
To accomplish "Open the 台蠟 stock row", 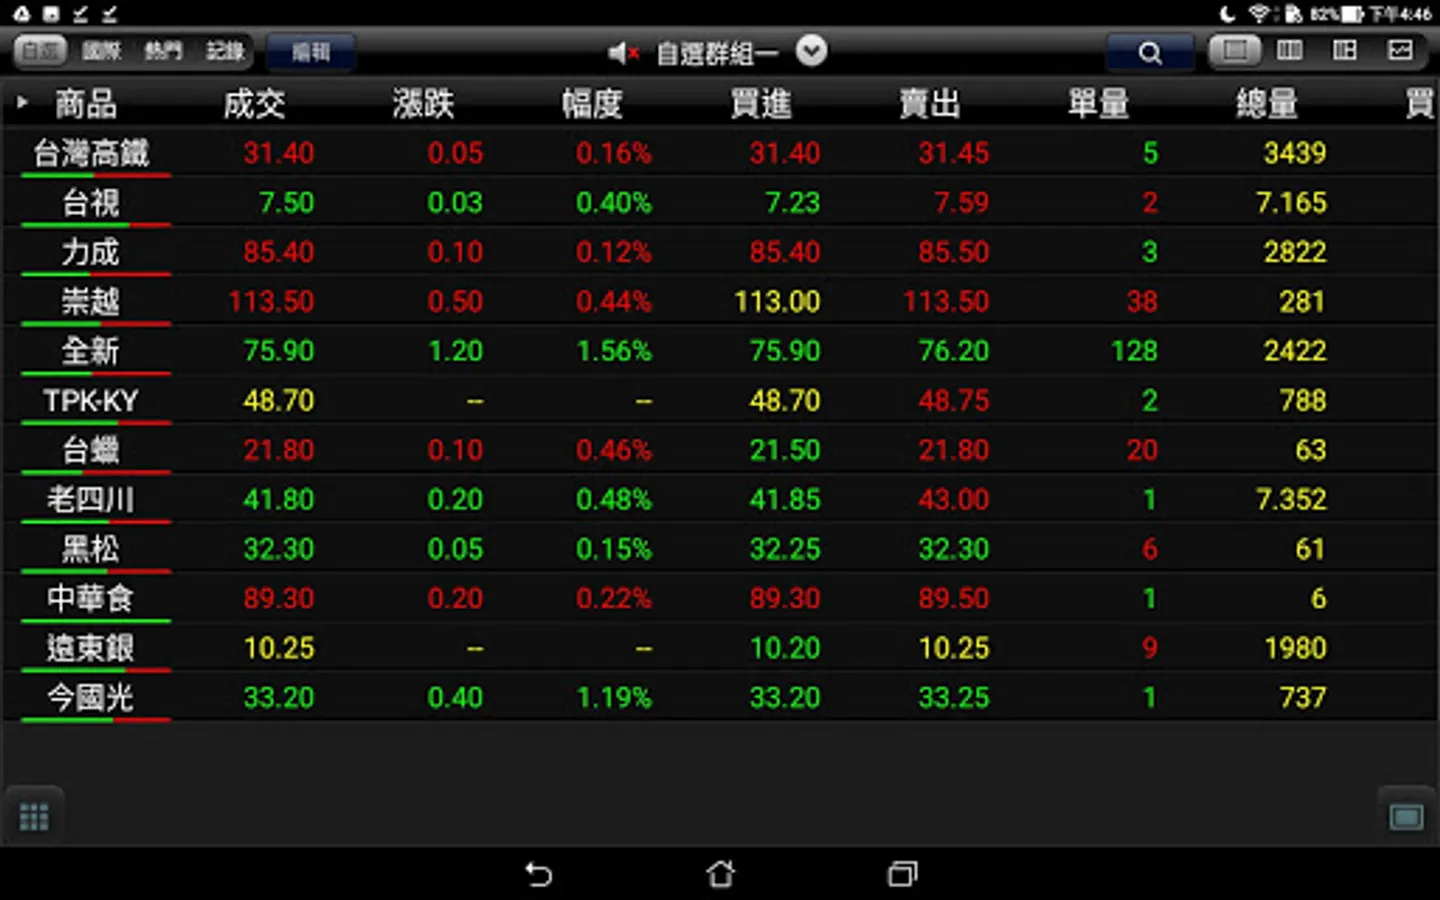I will click(x=720, y=450).
